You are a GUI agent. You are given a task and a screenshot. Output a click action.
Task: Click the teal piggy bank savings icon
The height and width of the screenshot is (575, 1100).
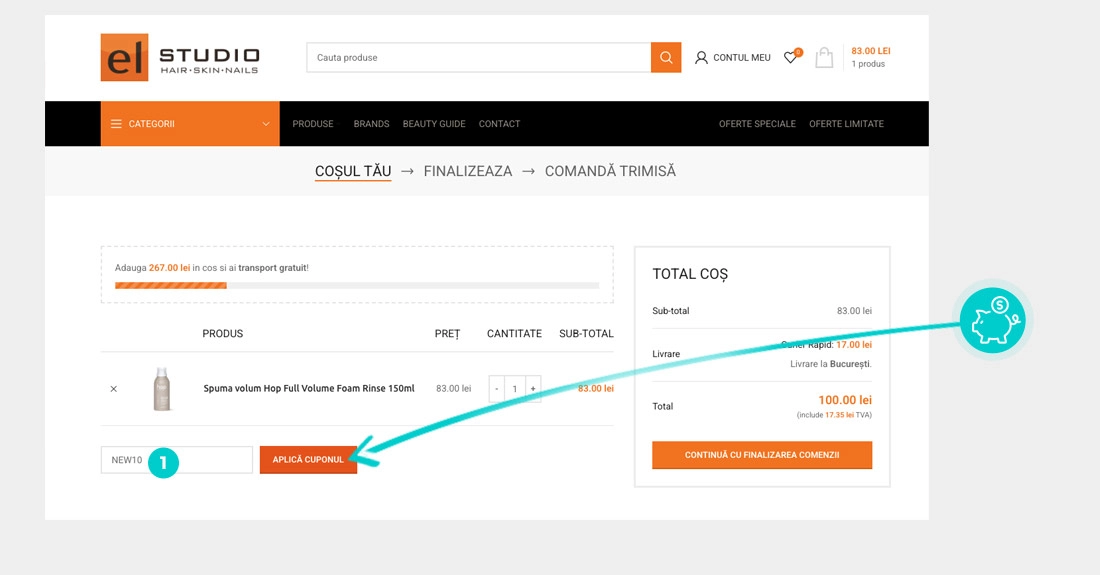tap(992, 320)
